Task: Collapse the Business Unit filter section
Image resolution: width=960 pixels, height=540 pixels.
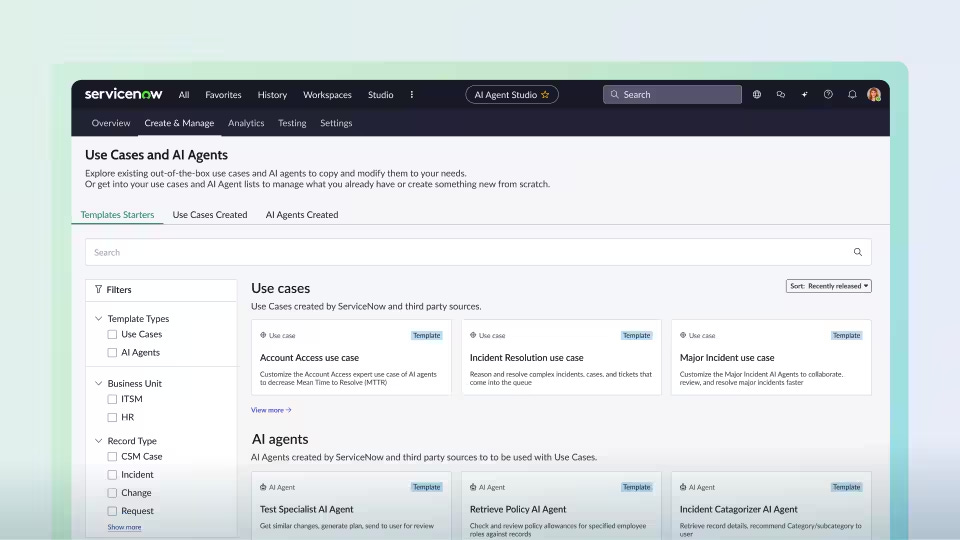Action: [99, 383]
